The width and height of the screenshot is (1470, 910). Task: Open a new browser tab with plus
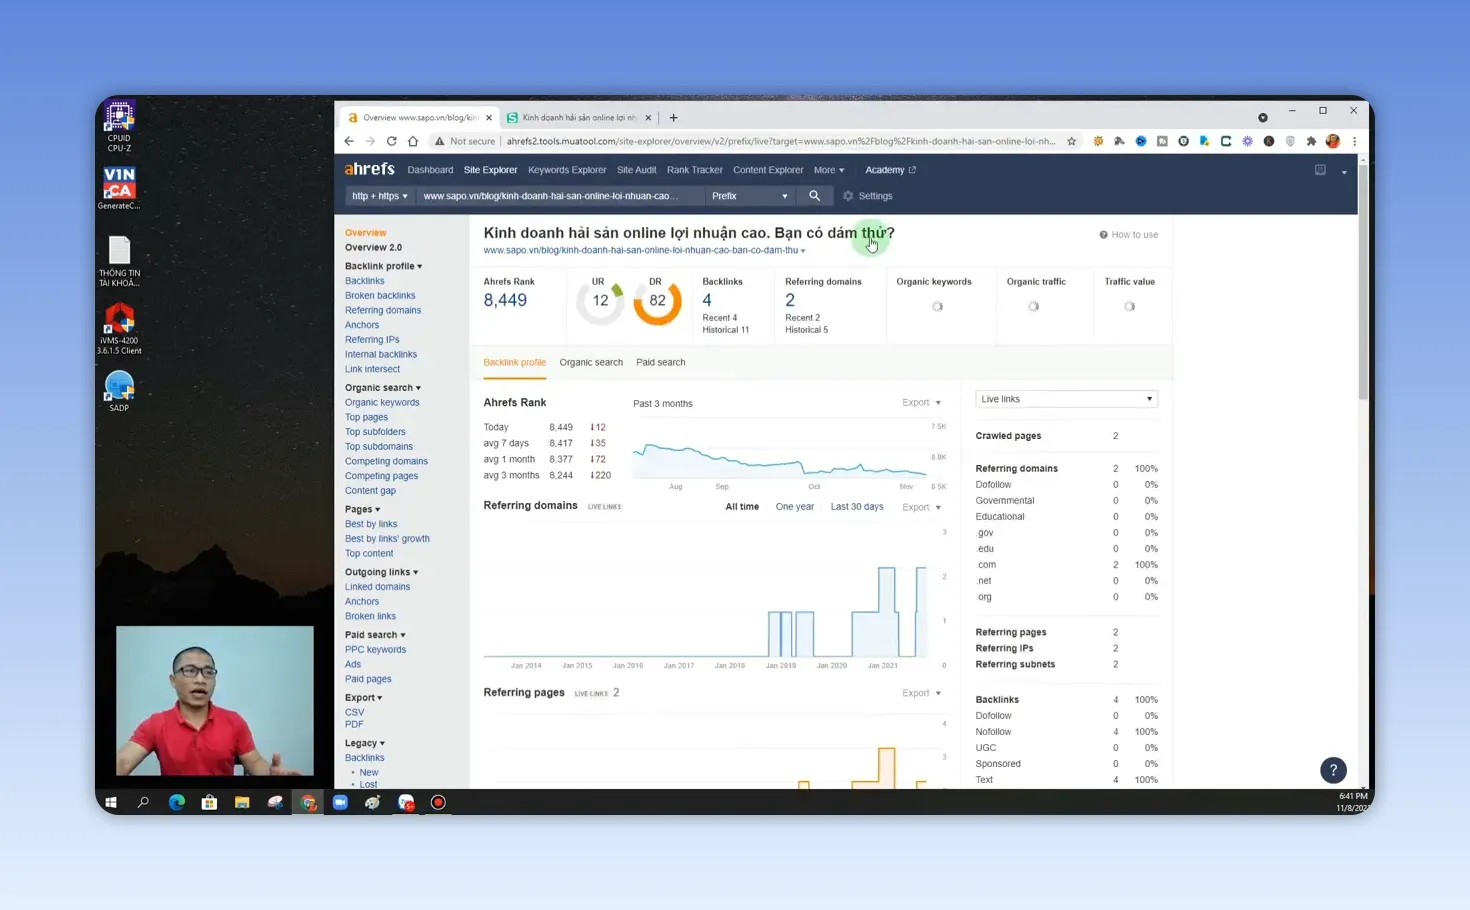click(x=673, y=117)
